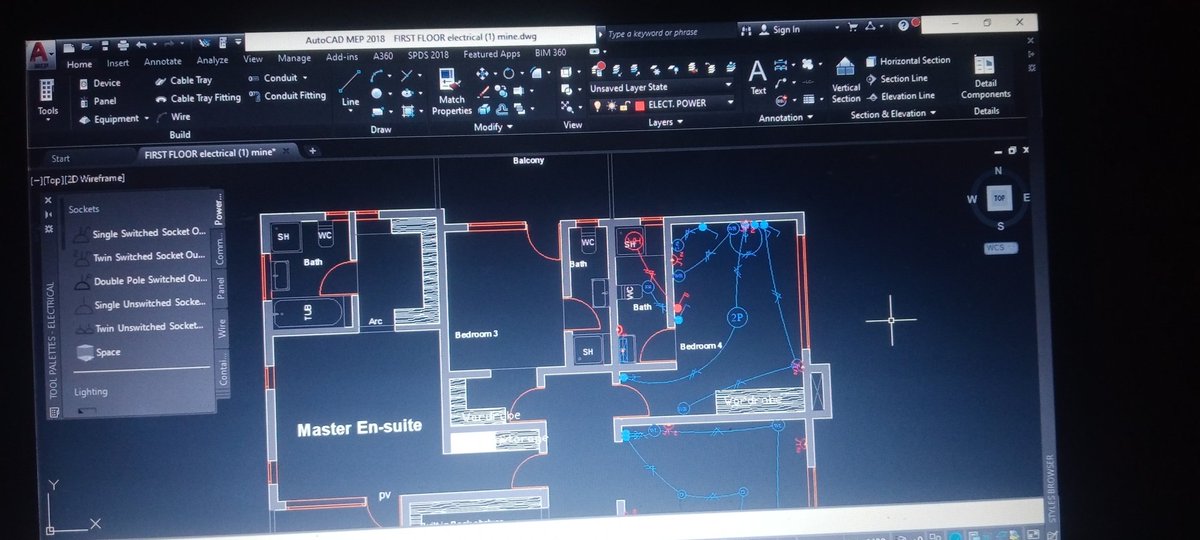Click the Horizontal Section tool
Viewport: 1200px width, 540px height.
pyautogui.click(x=908, y=61)
